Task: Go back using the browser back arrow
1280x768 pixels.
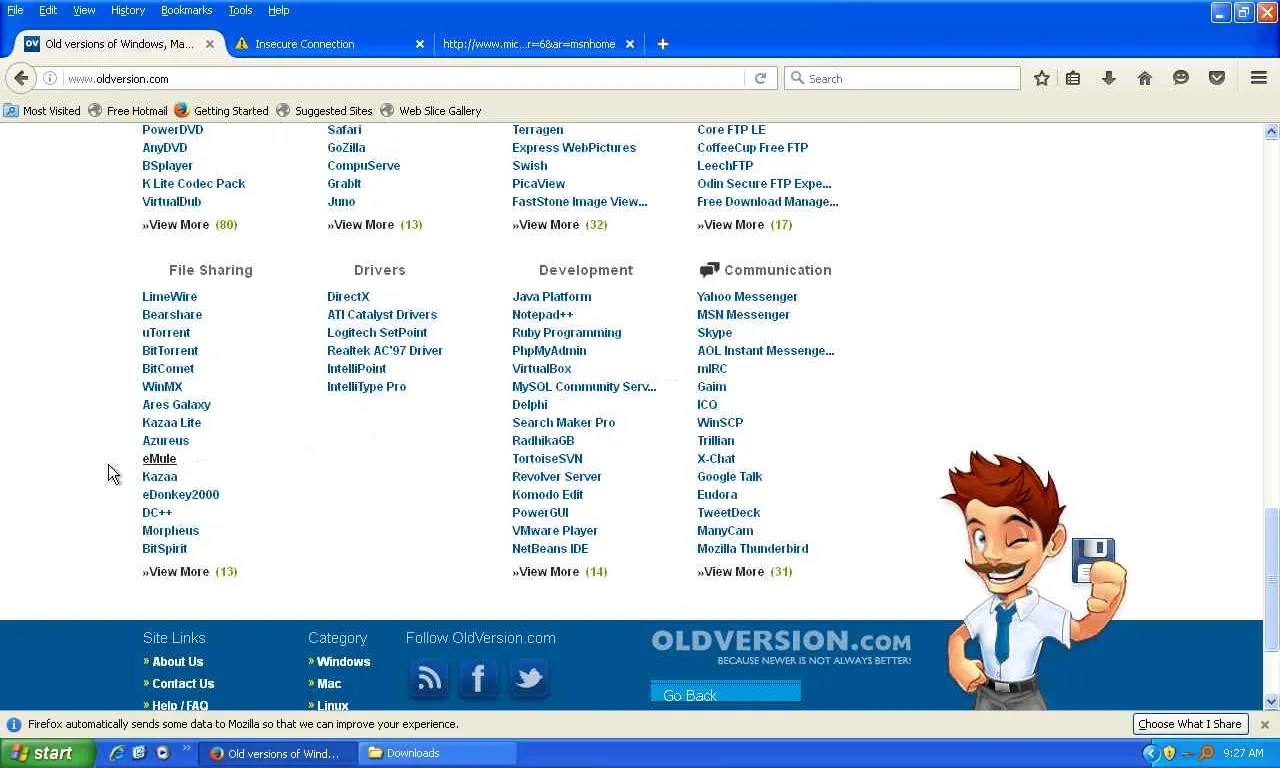Action: [21, 78]
